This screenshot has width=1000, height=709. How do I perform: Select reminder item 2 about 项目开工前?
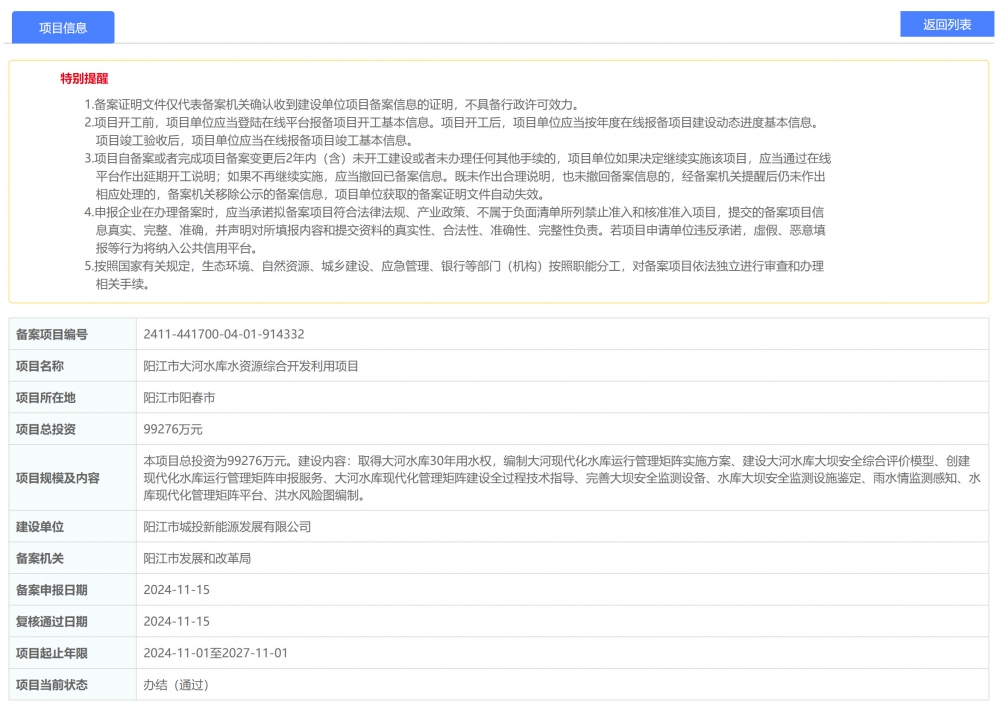click(453, 131)
